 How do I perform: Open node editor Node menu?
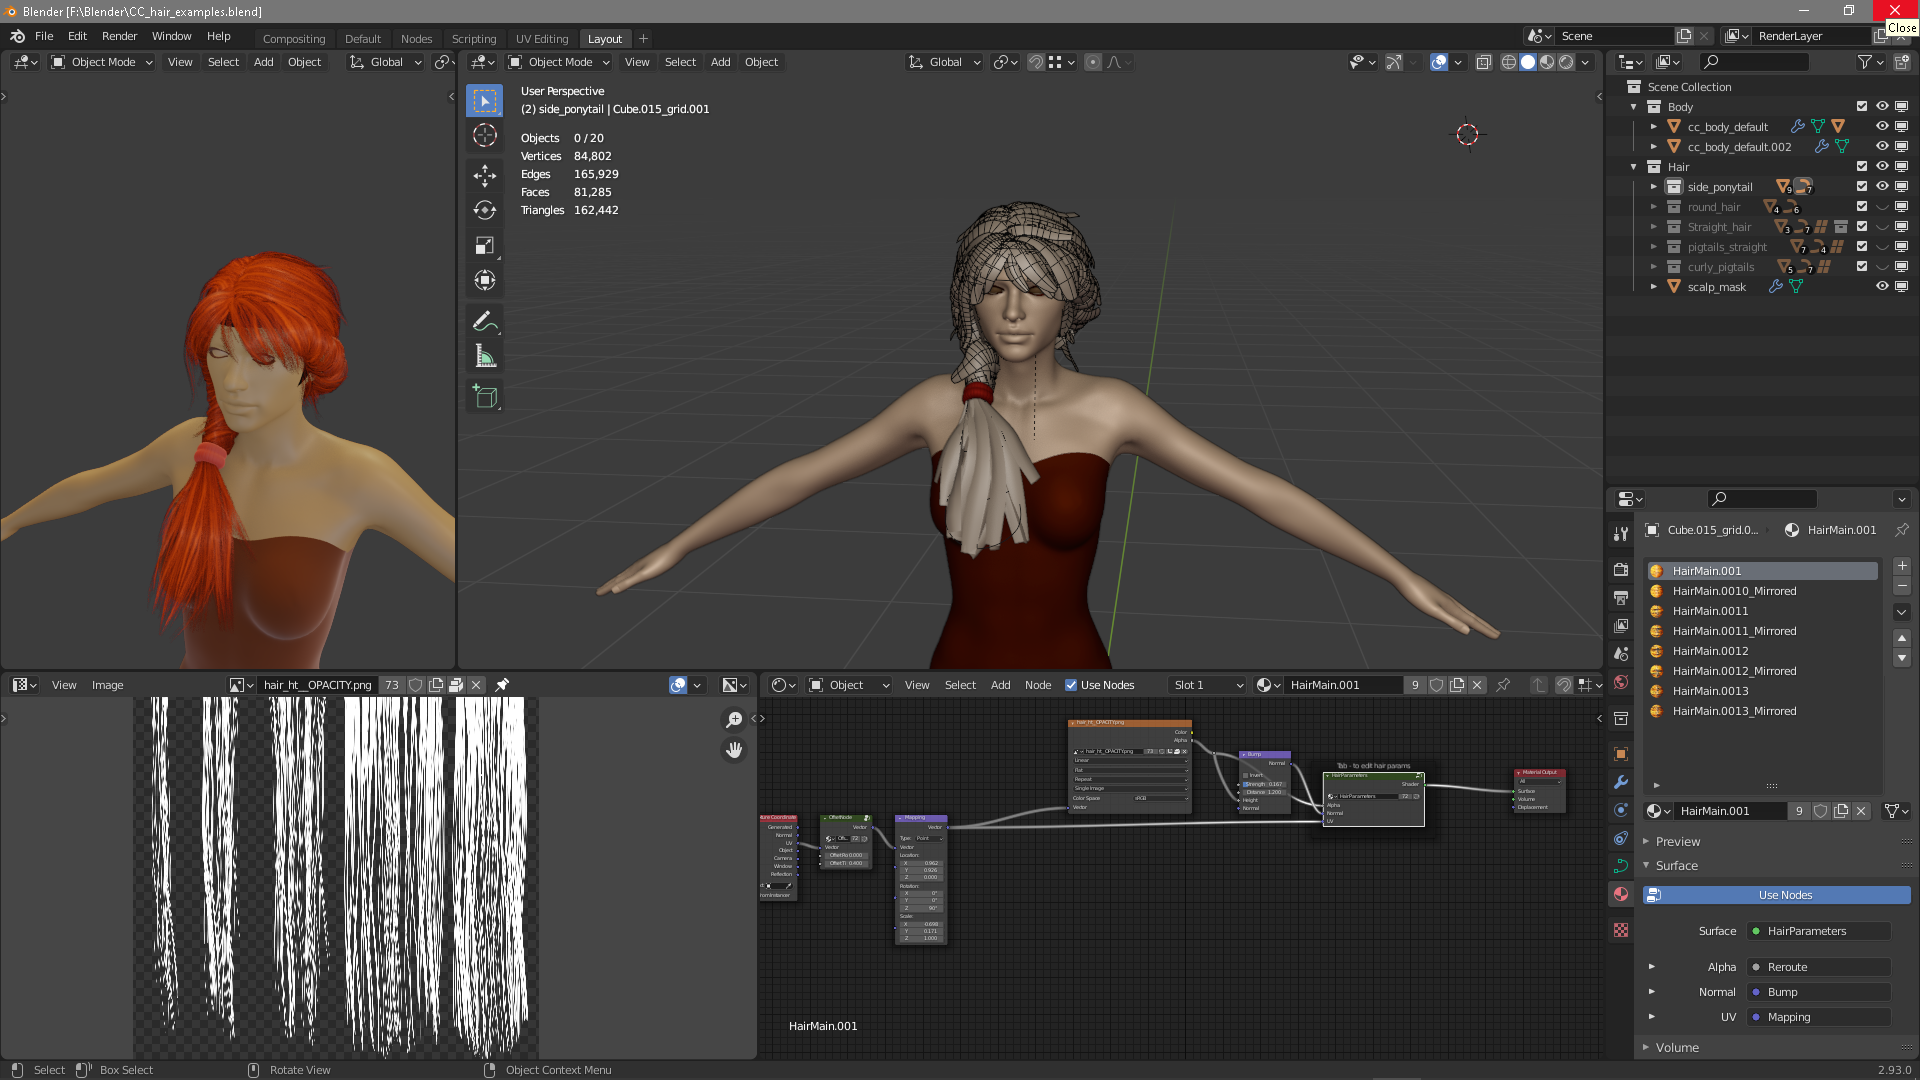(x=1037, y=685)
